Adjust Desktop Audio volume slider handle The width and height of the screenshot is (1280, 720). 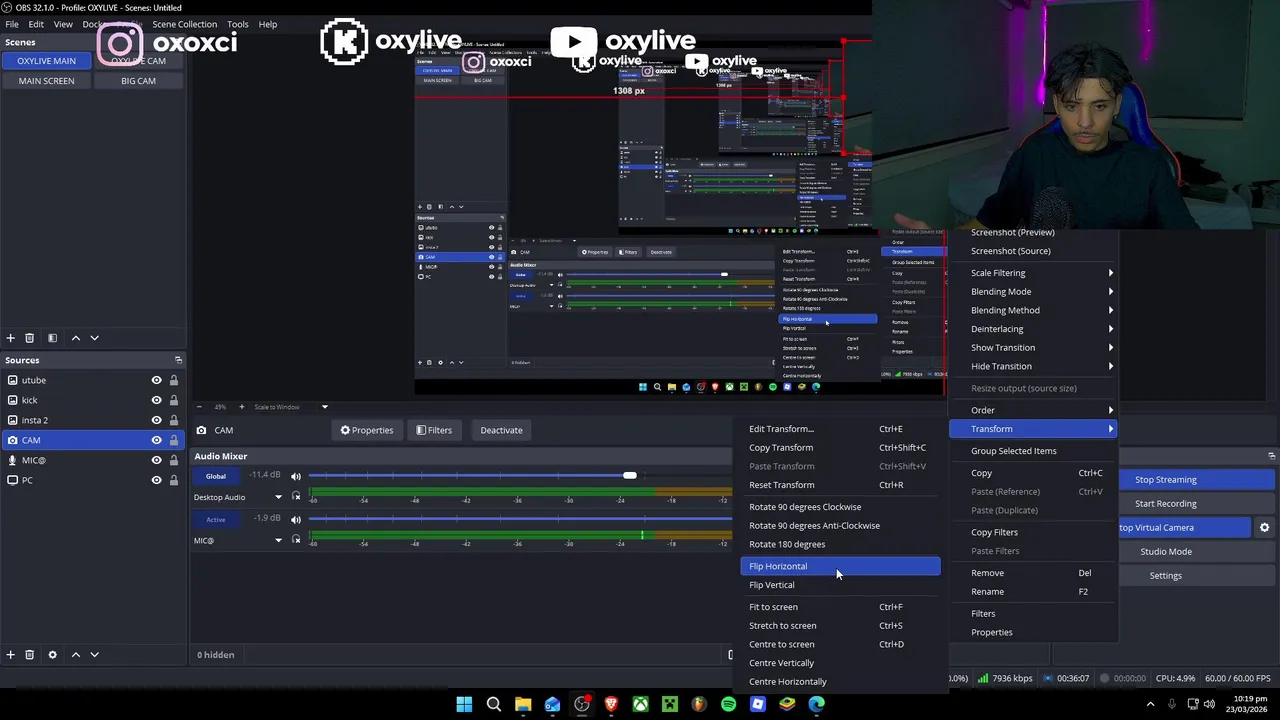(x=629, y=476)
